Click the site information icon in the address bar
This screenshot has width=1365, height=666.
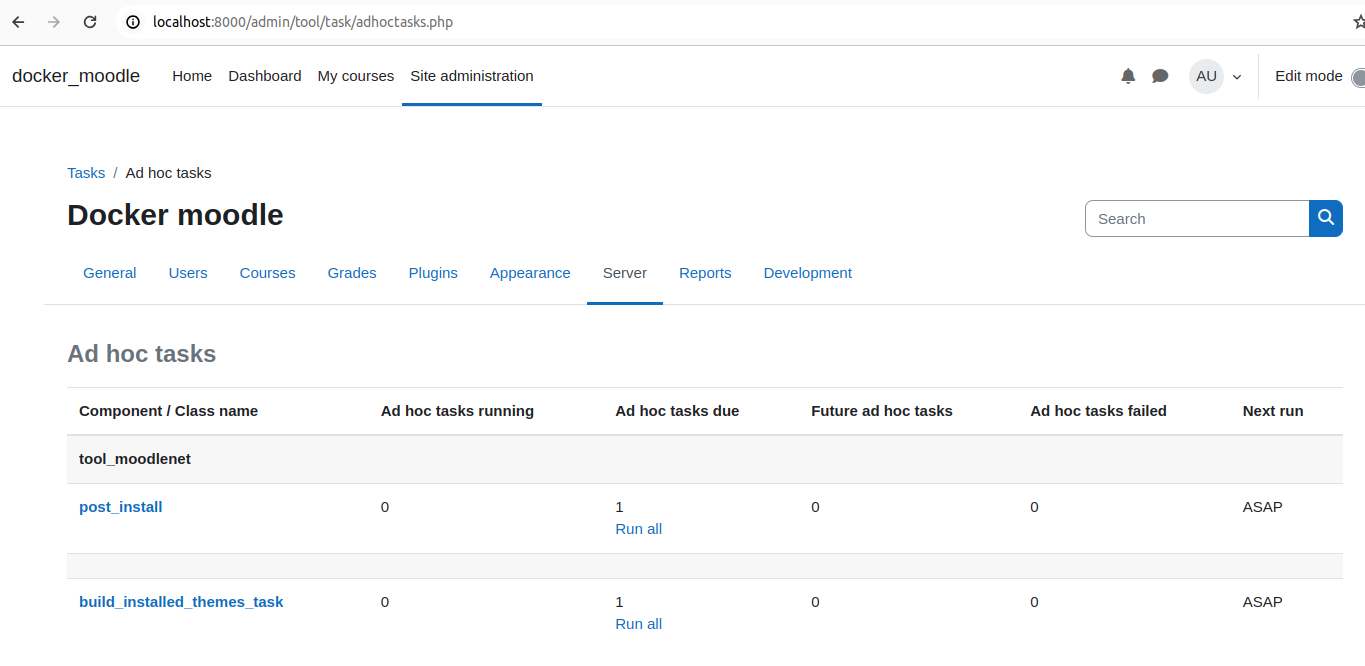tap(133, 22)
